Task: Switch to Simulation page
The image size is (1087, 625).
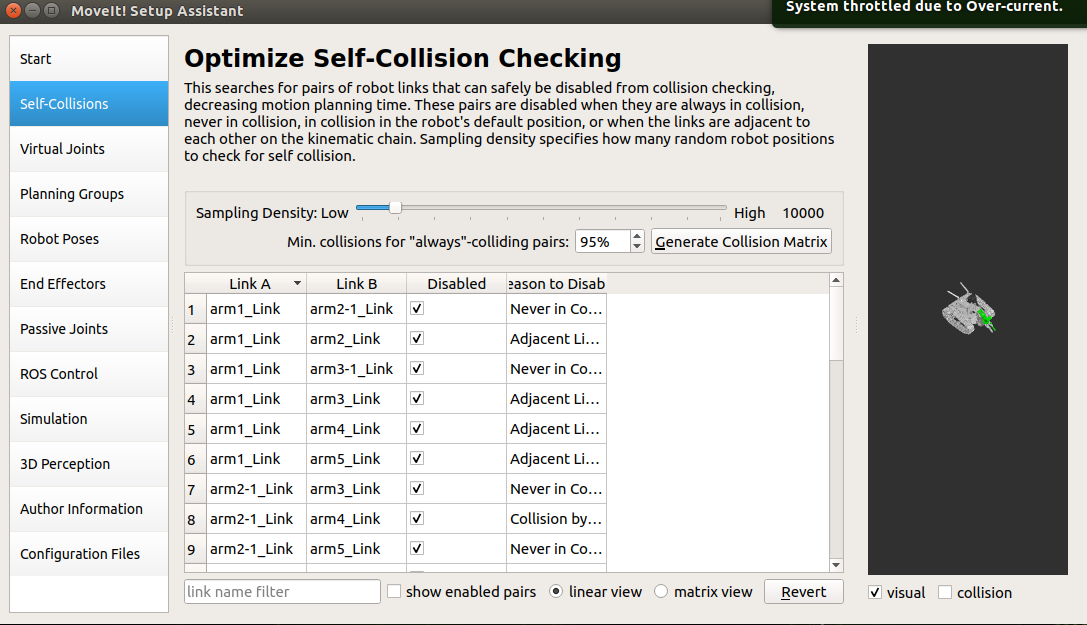Action: click(x=89, y=419)
